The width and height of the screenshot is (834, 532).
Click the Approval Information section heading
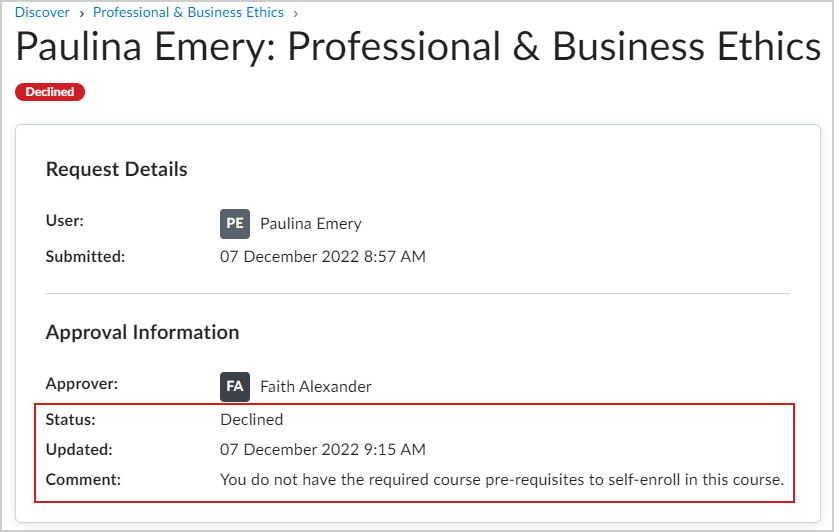142,333
